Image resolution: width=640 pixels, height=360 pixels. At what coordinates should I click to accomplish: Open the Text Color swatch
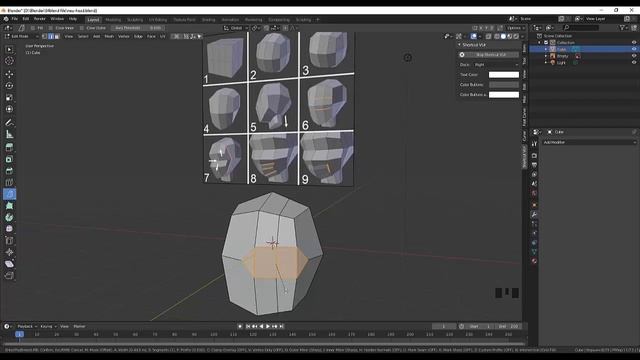click(x=504, y=75)
